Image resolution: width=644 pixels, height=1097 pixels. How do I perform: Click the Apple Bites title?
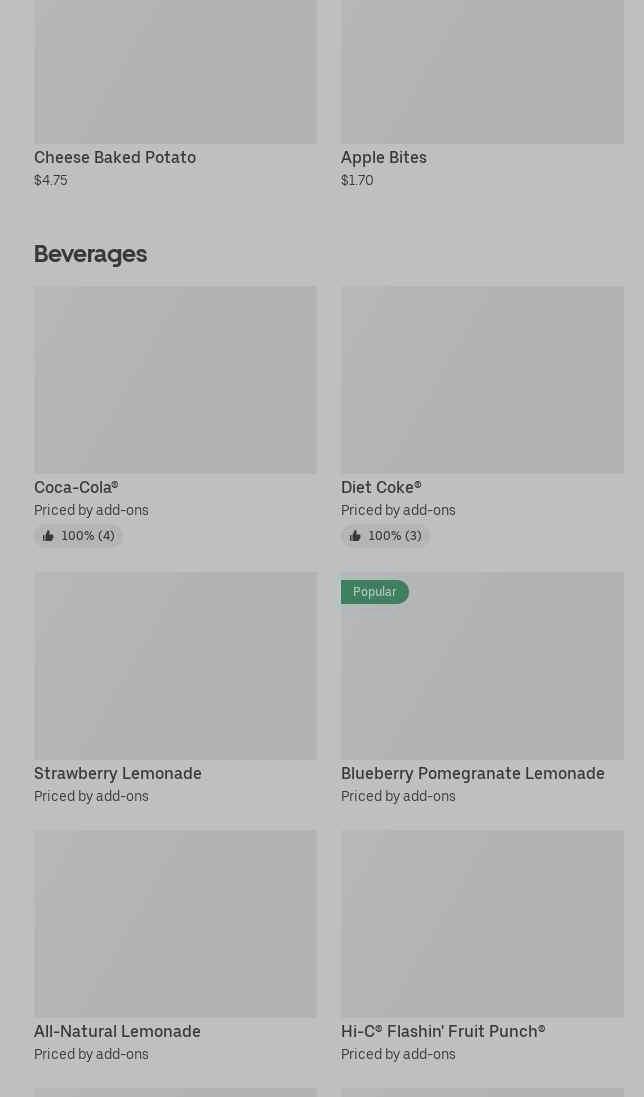point(383,158)
